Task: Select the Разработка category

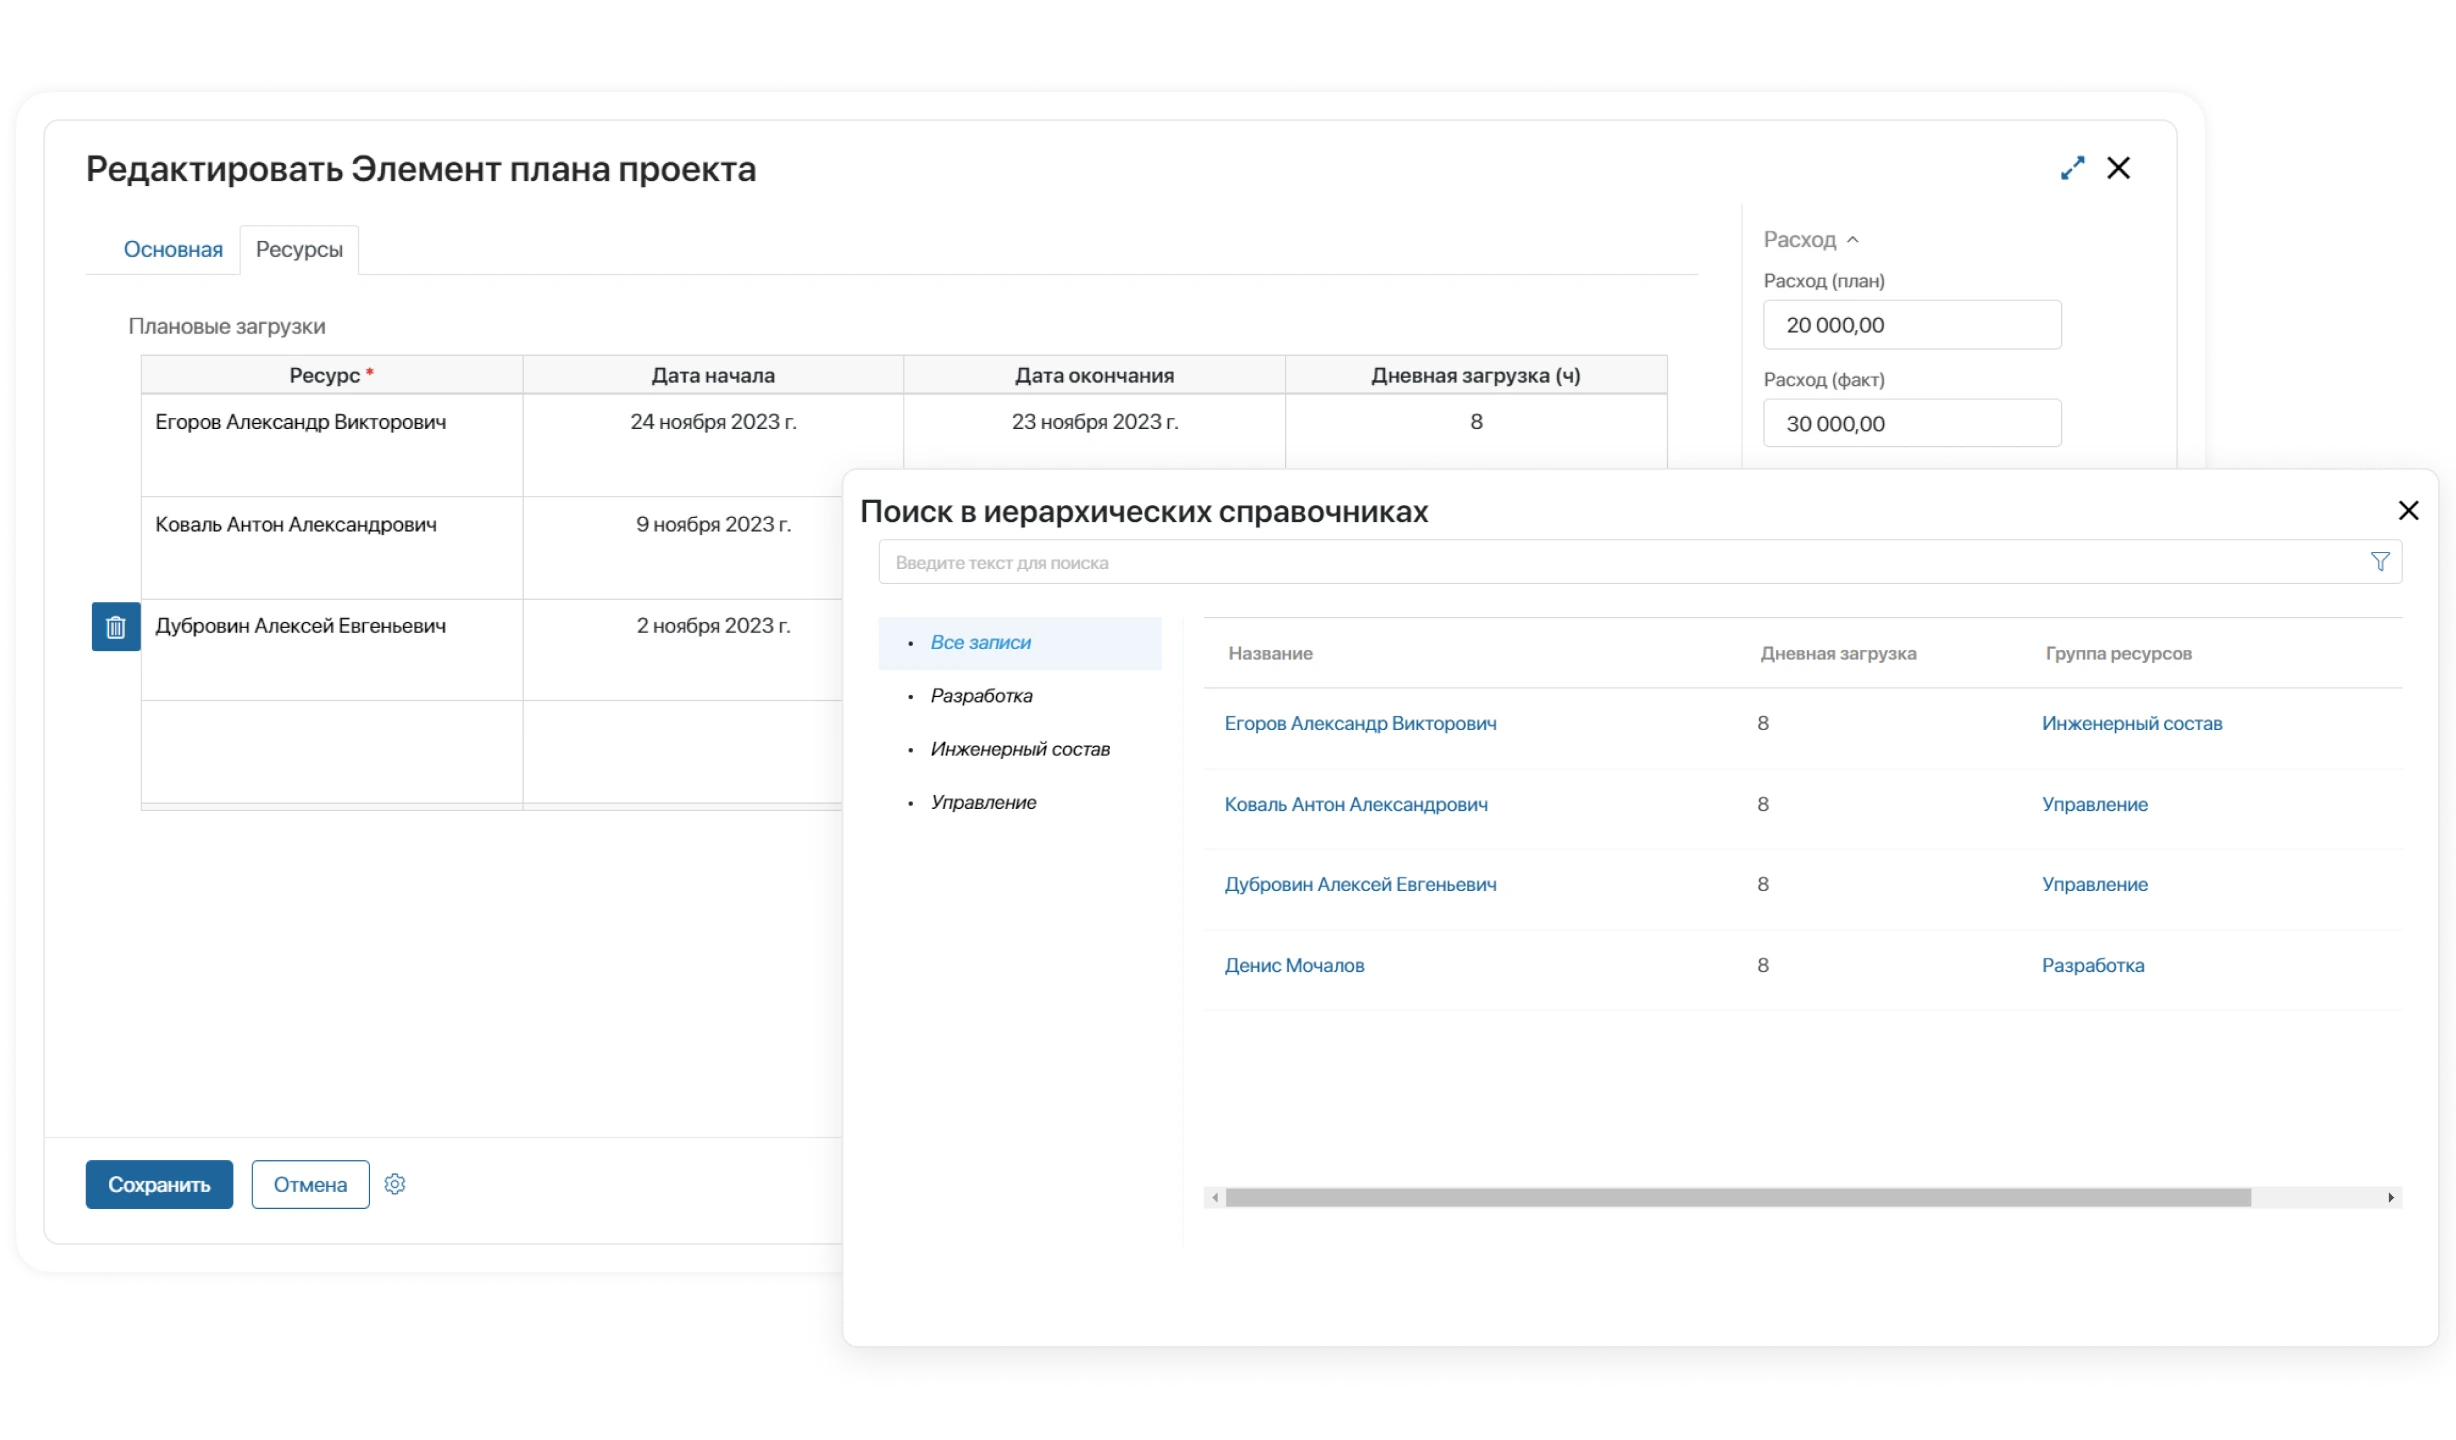Action: 981,696
